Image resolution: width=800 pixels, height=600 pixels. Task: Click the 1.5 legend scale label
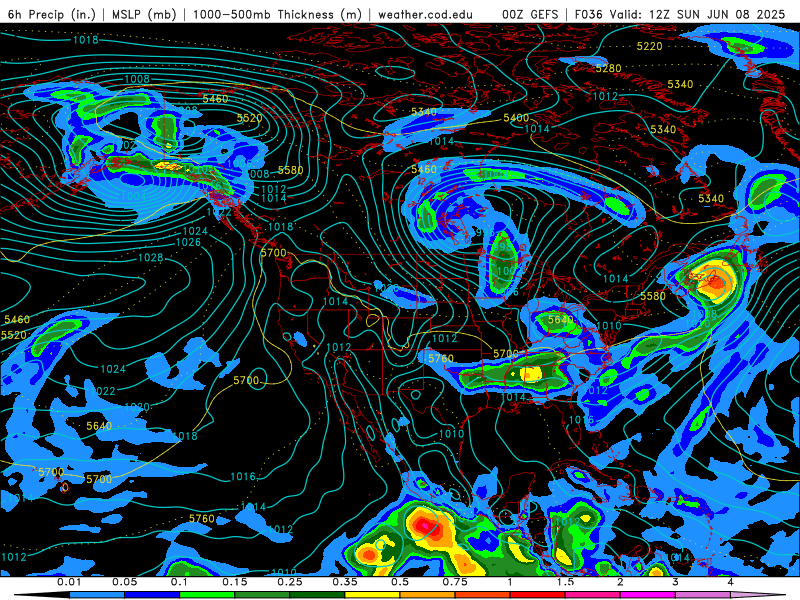(x=565, y=582)
